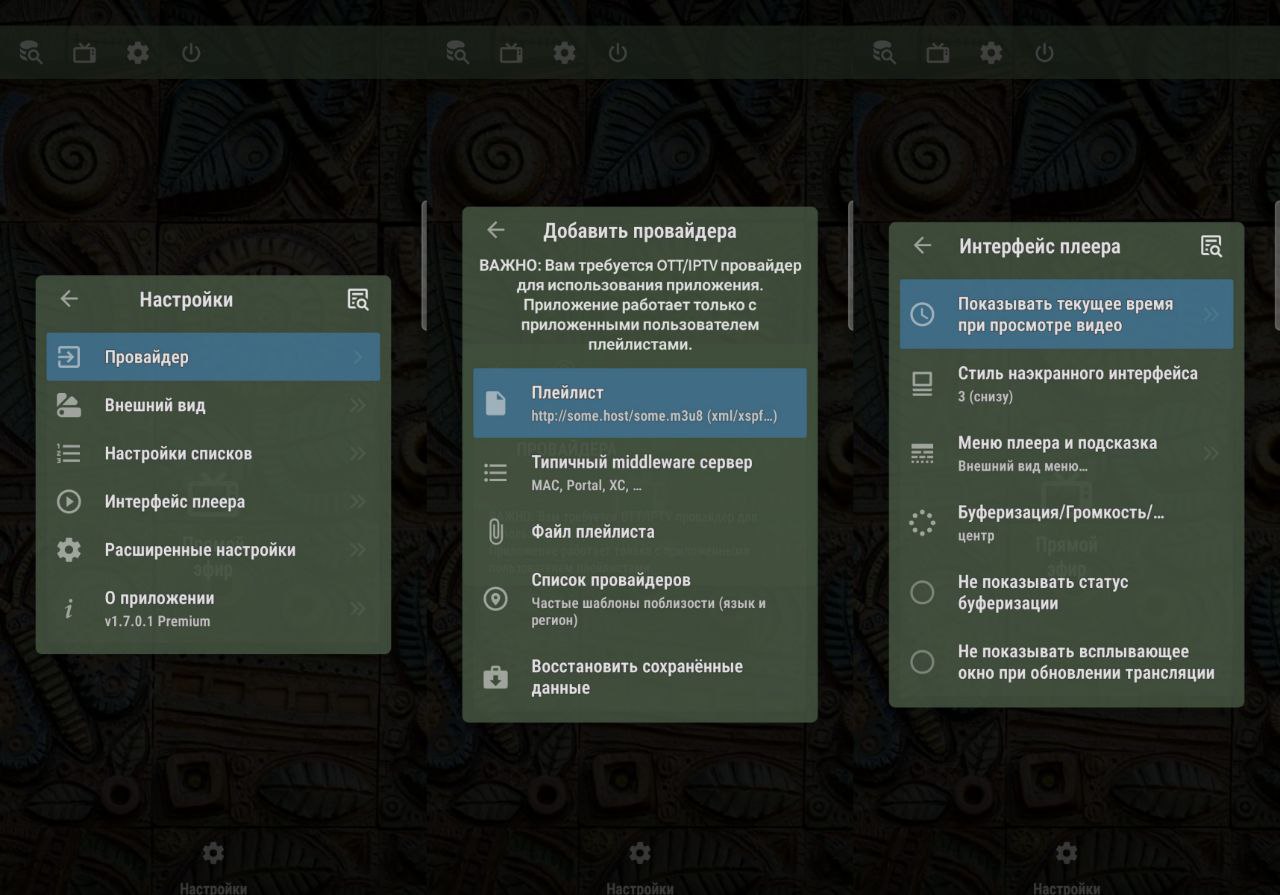1280x895 pixels.
Task: Expand the Внешний вид chevron arrow
Action: (358, 405)
